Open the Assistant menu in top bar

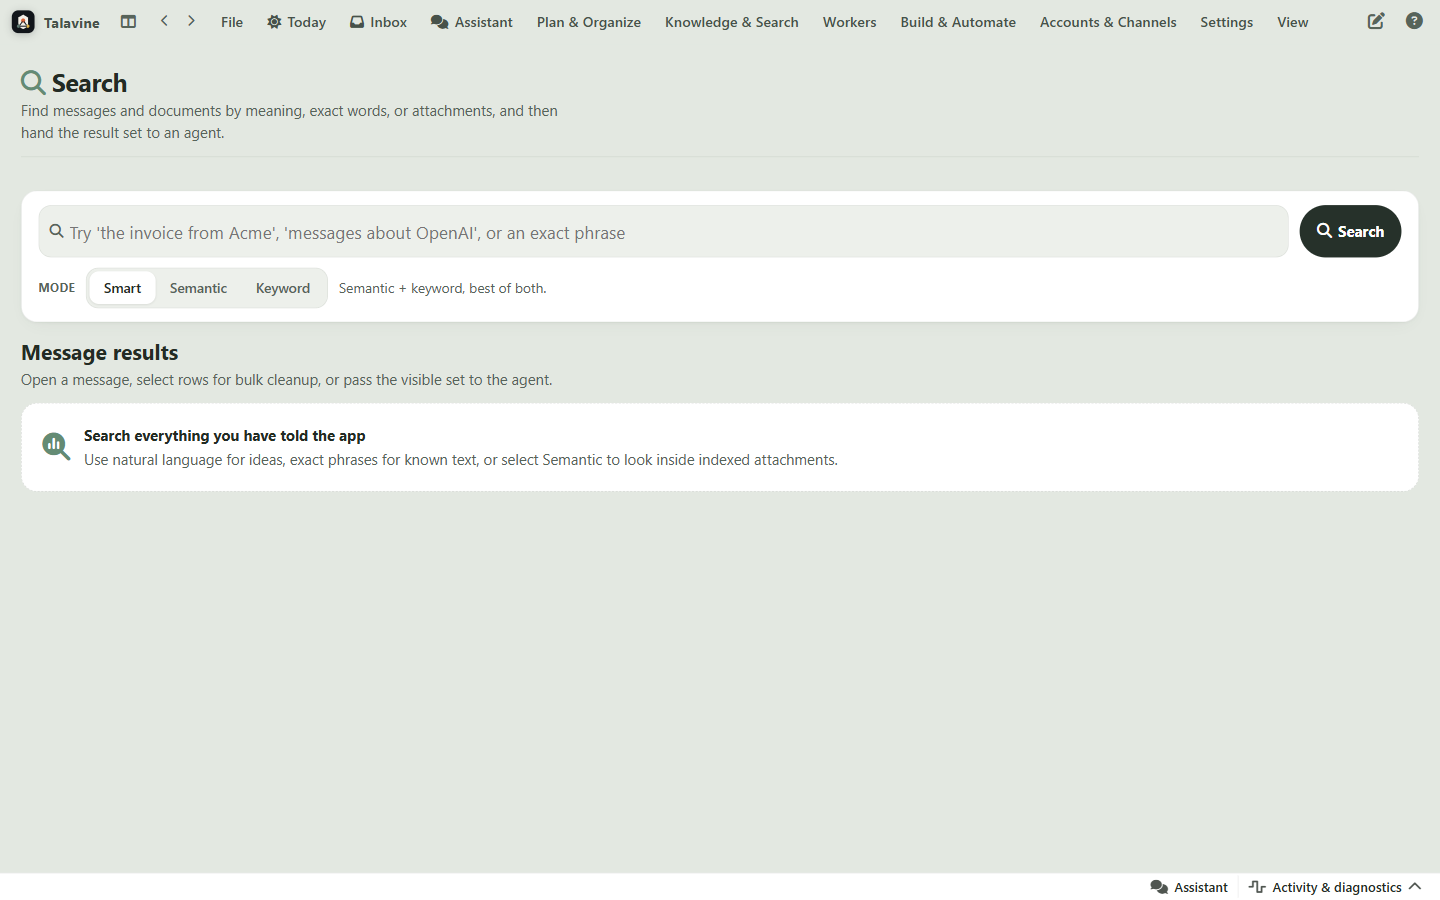471,22
